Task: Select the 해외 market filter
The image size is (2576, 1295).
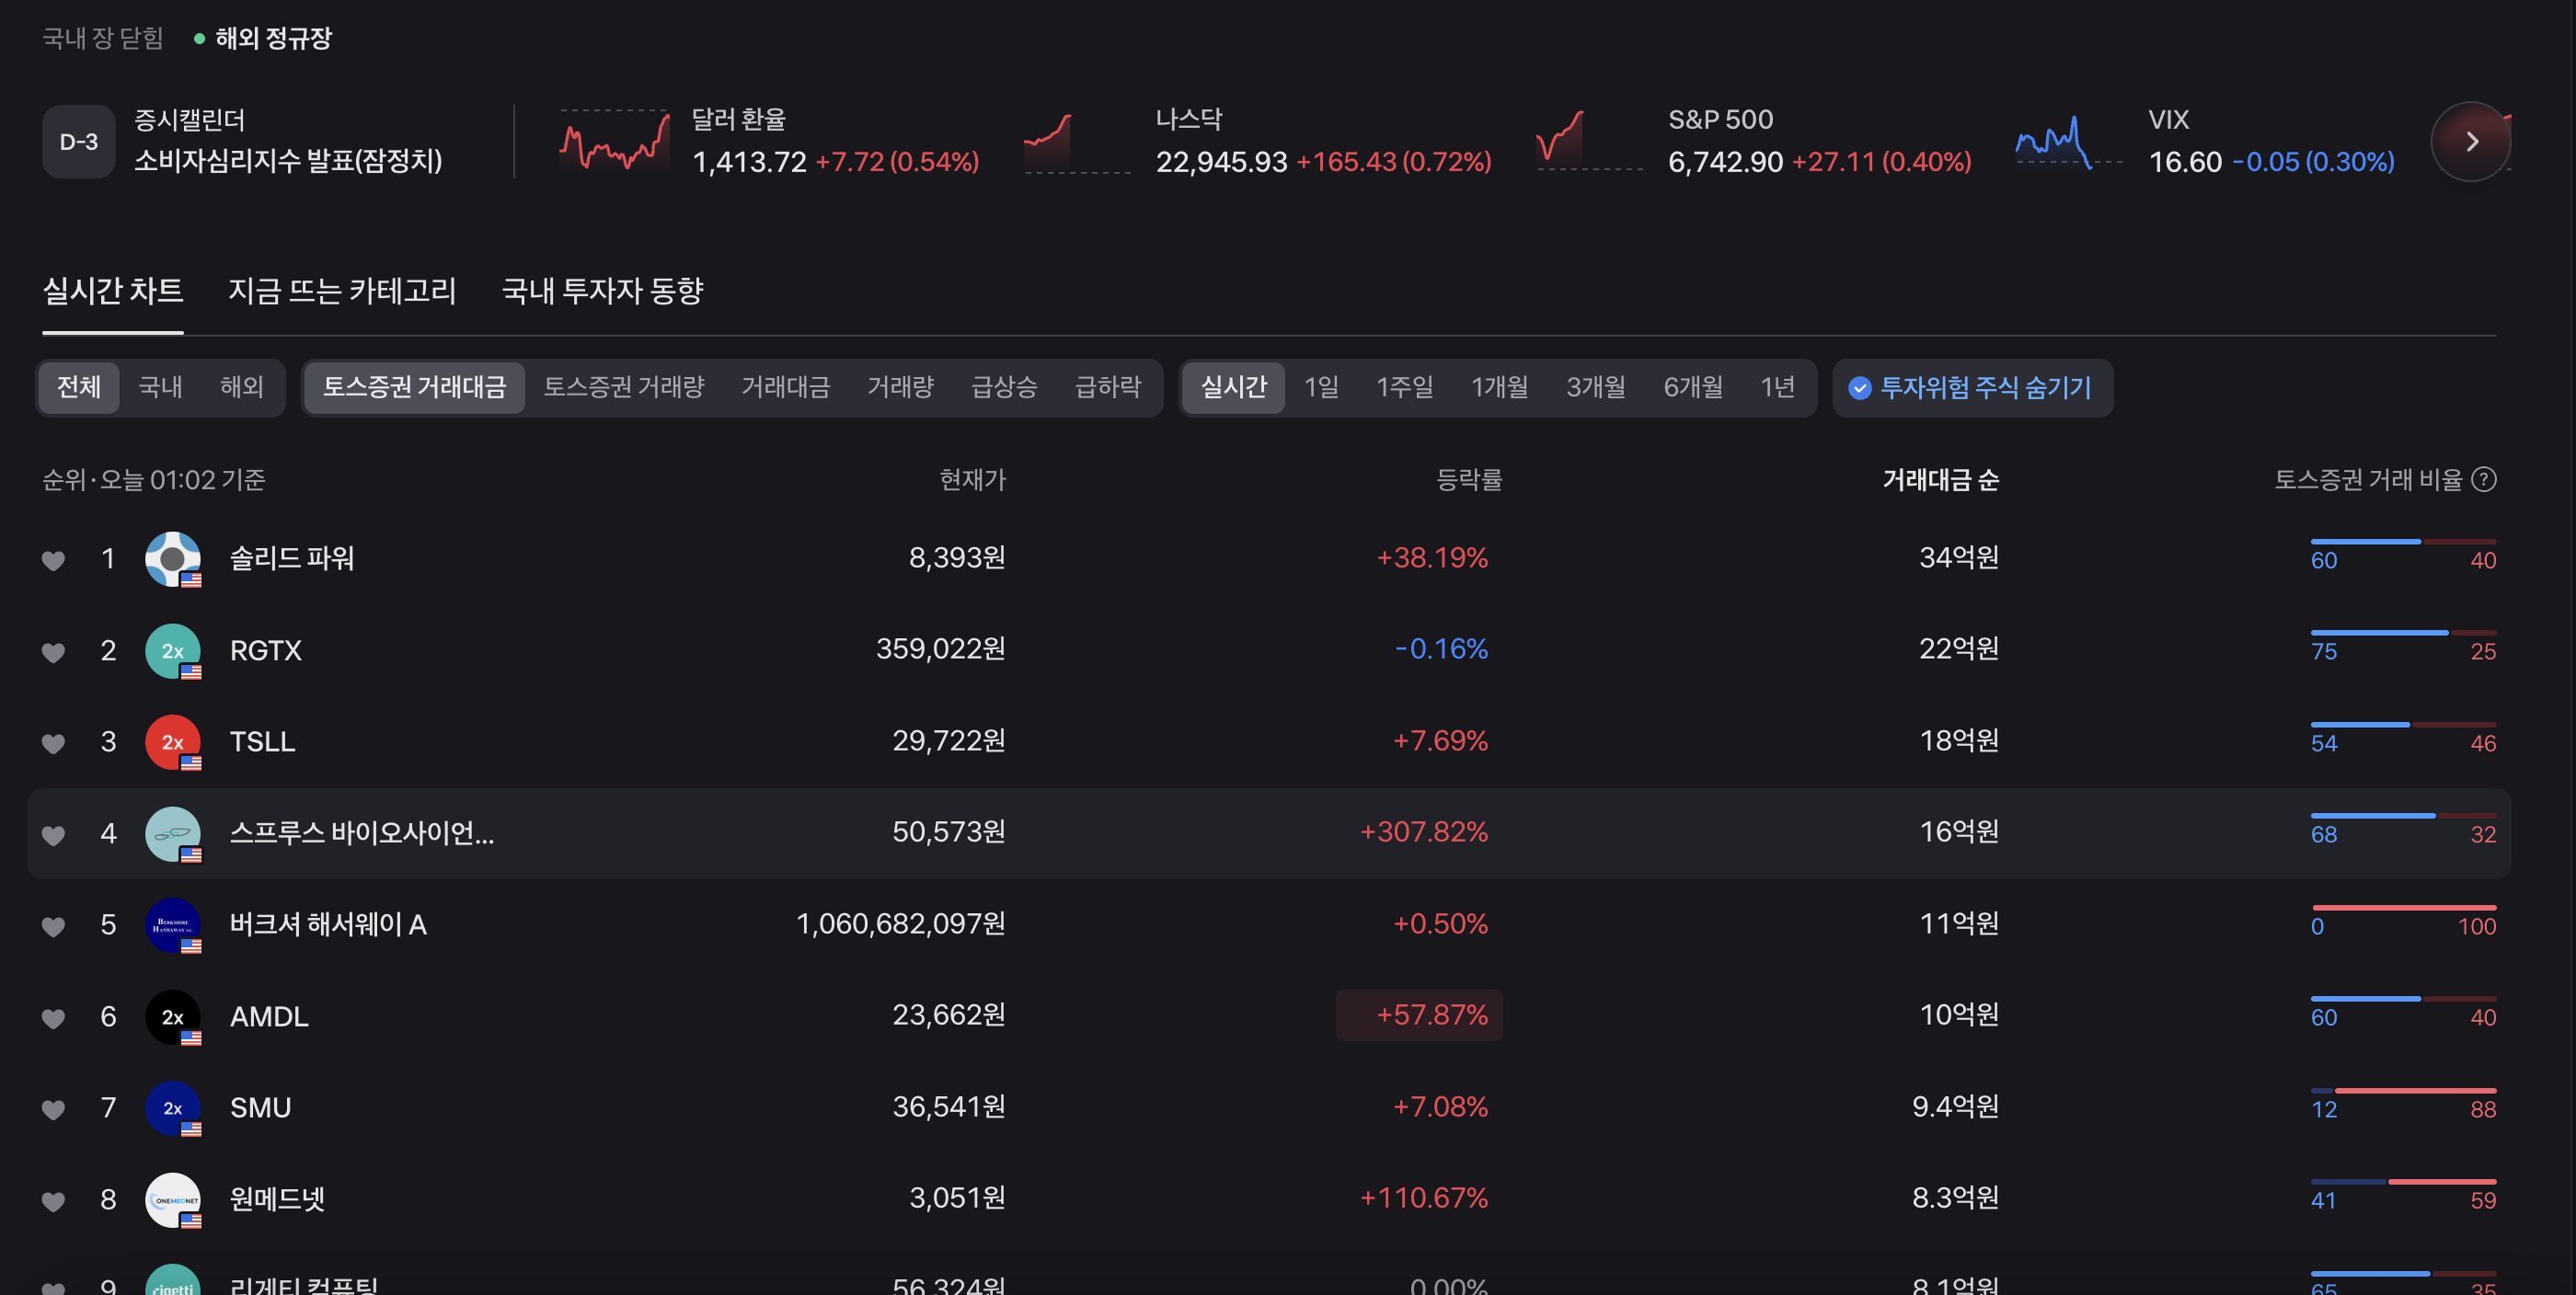Action: point(241,387)
